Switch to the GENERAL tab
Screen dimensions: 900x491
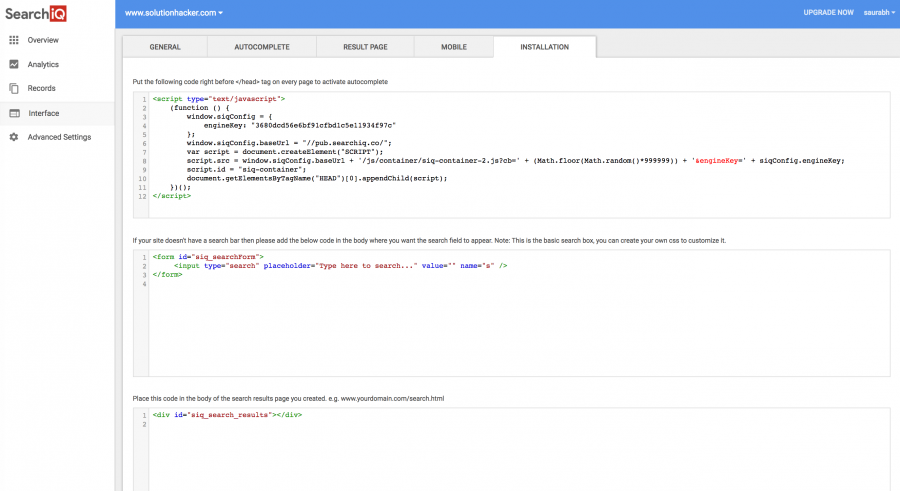point(165,47)
